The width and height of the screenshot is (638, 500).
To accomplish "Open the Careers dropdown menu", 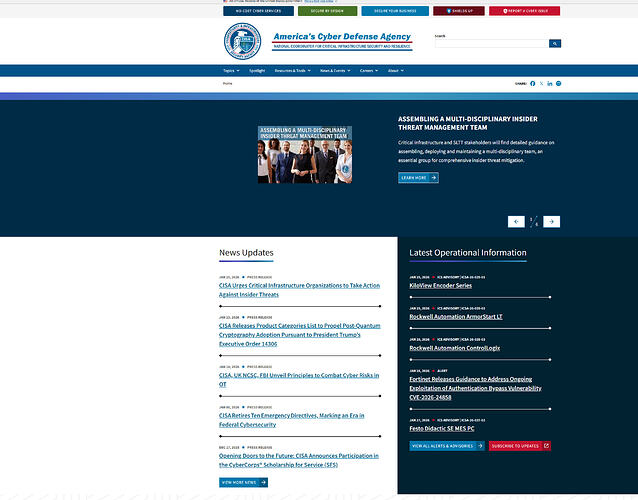I will [x=368, y=71].
